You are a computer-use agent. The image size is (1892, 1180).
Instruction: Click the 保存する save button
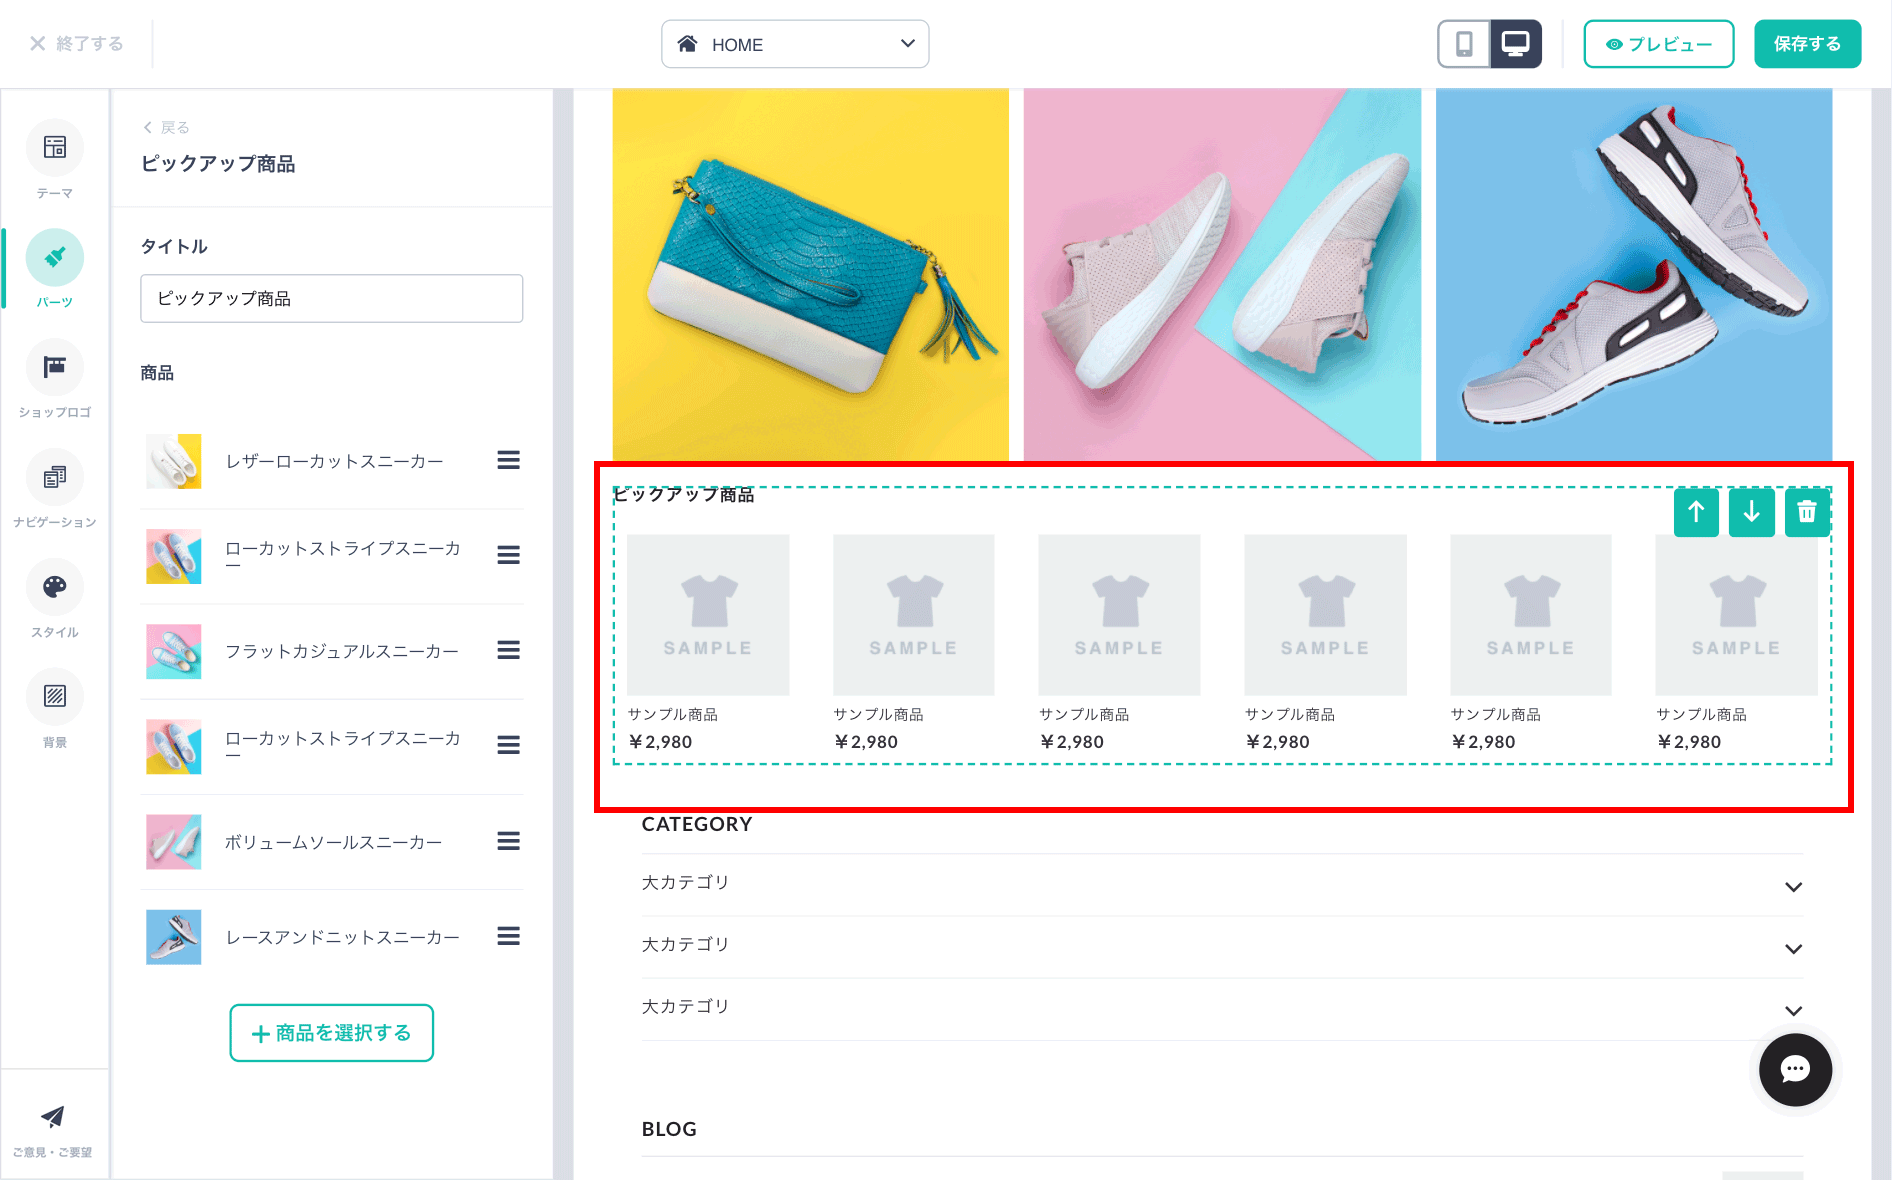click(x=1808, y=44)
